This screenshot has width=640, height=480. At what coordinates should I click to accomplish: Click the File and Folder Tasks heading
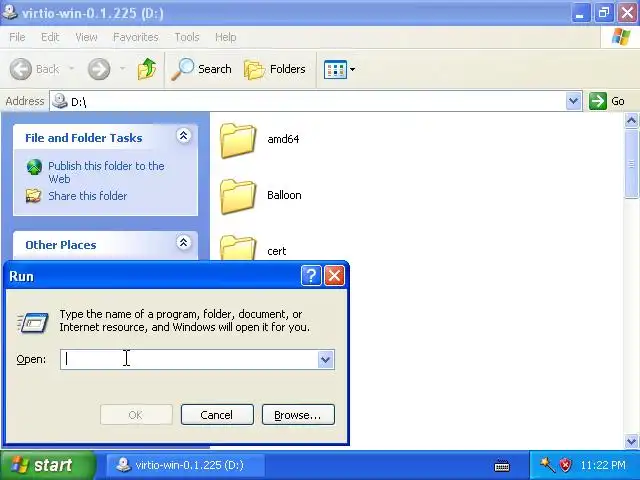pyautogui.click(x=84, y=138)
